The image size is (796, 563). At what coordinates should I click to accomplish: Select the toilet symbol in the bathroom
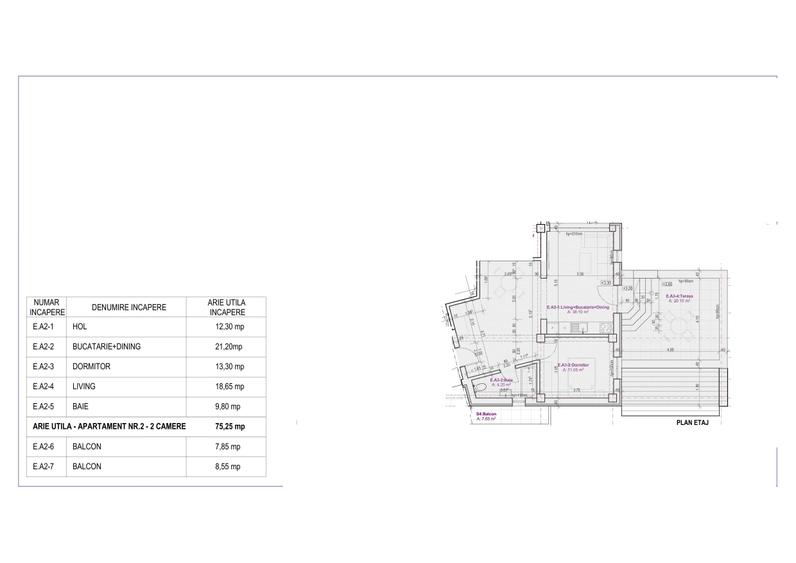coord(480,387)
